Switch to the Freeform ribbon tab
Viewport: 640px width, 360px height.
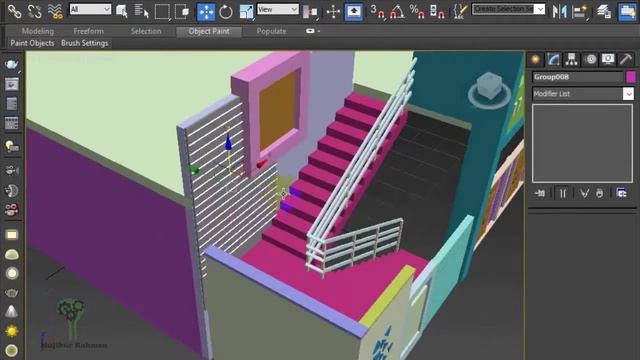pos(89,31)
